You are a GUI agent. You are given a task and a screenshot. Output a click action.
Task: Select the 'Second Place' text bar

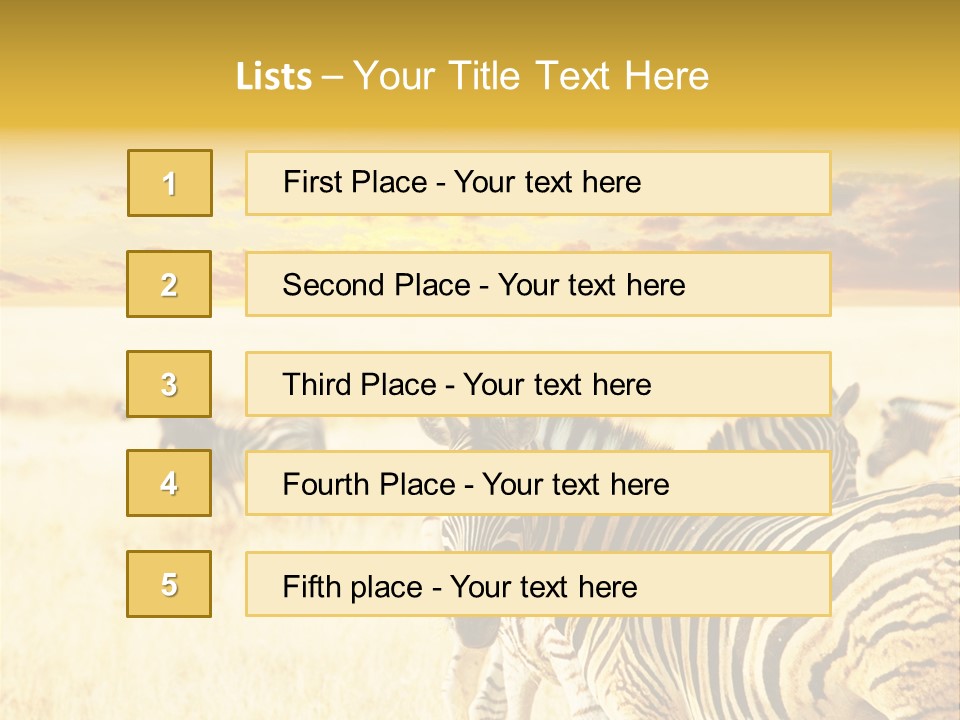click(x=538, y=284)
